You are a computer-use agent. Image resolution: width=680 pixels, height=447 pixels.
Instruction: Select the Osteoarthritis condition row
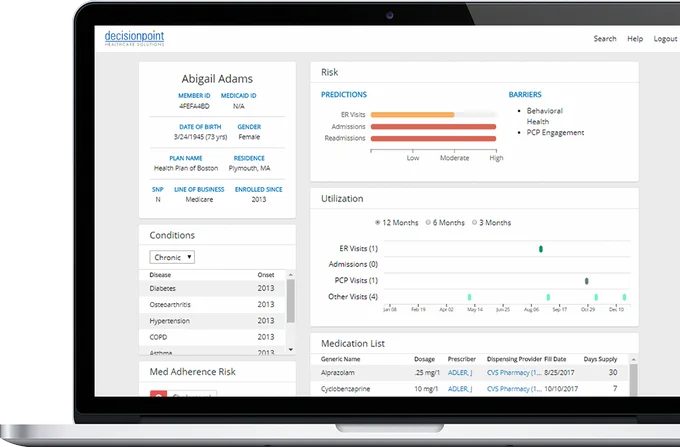click(212, 304)
